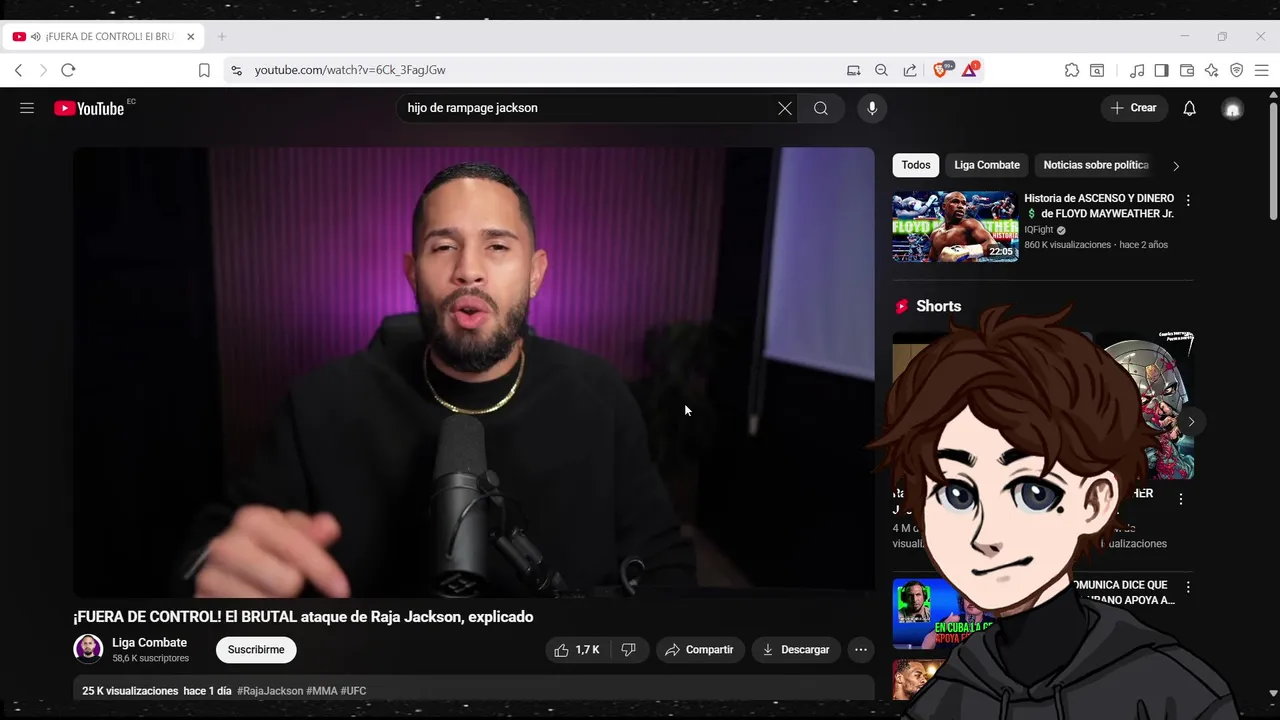The image size is (1280, 720).
Task: Zoom out using address bar magnifier
Action: coord(881,70)
